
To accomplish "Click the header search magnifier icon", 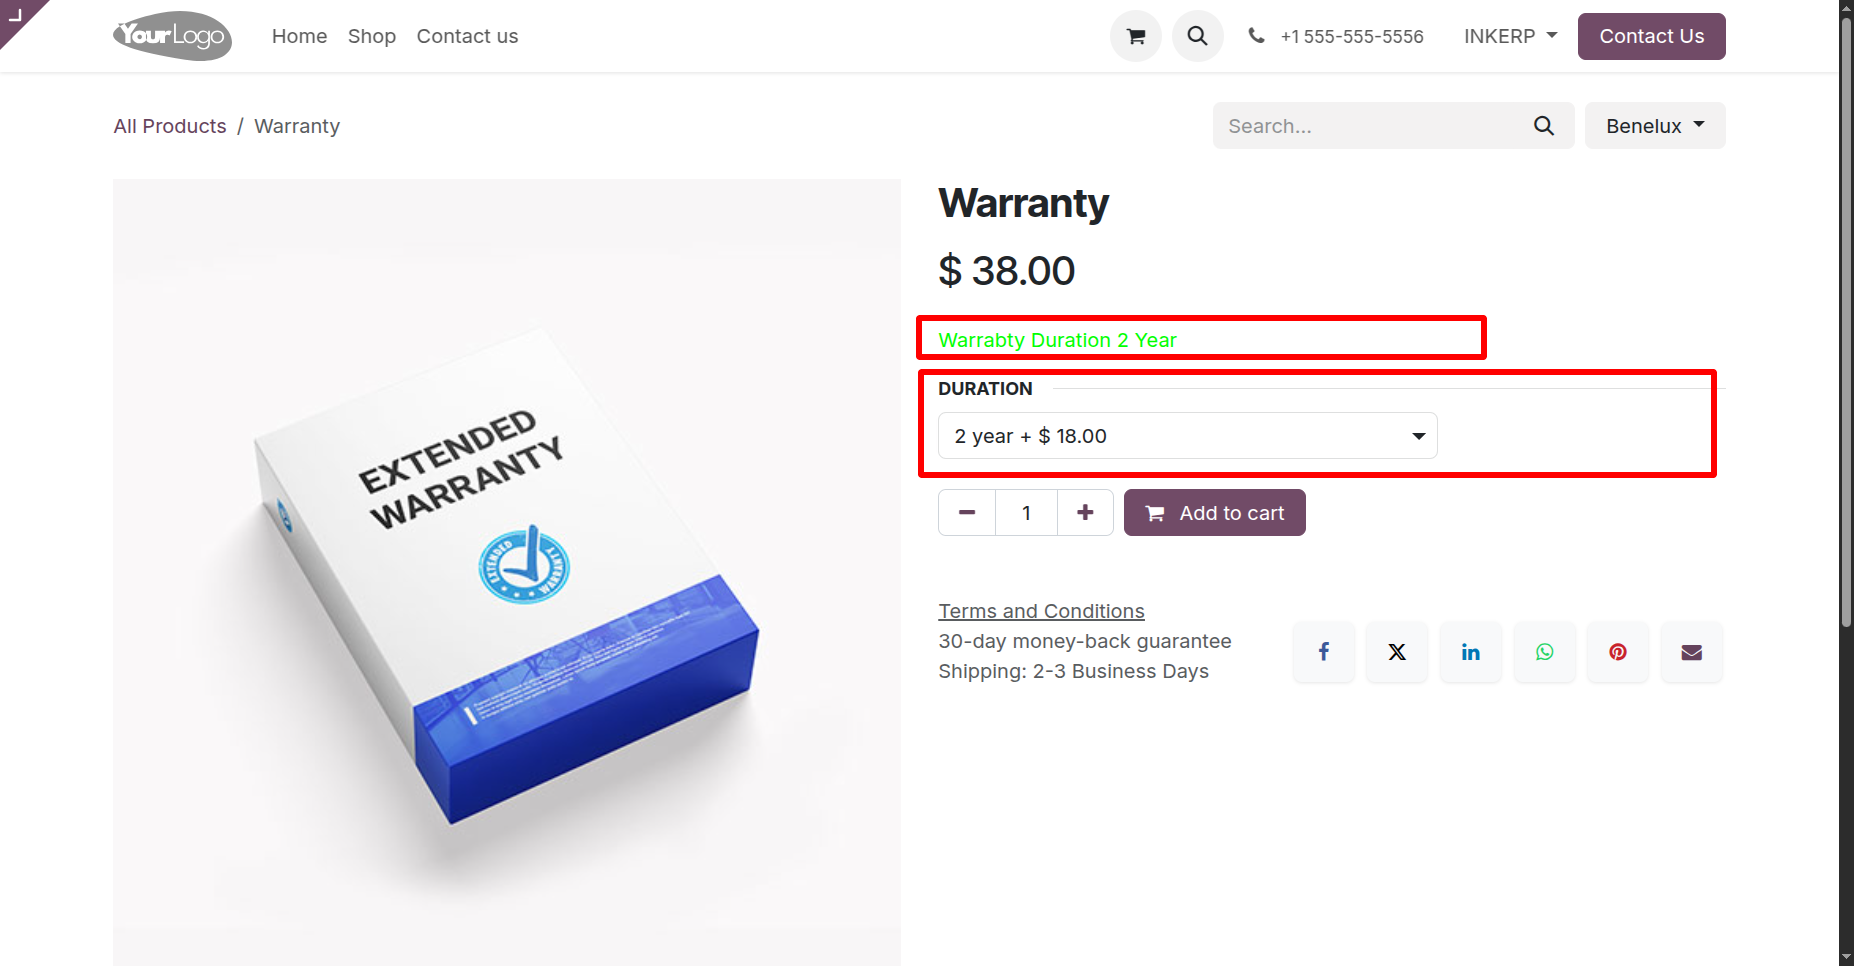I will coord(1197,36).
